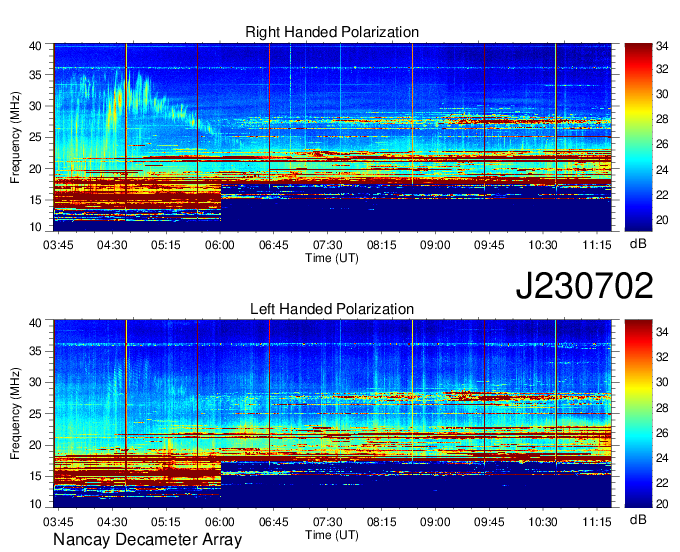Click 10:30 time tick on Left Handed plot
Image resolution: width=680 pixels, height=552 pixels.
[543, 522]
